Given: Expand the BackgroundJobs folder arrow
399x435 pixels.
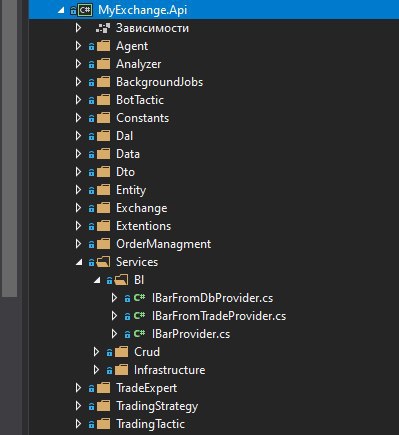Looking at the screenshot, I should [x=78, y=82].
